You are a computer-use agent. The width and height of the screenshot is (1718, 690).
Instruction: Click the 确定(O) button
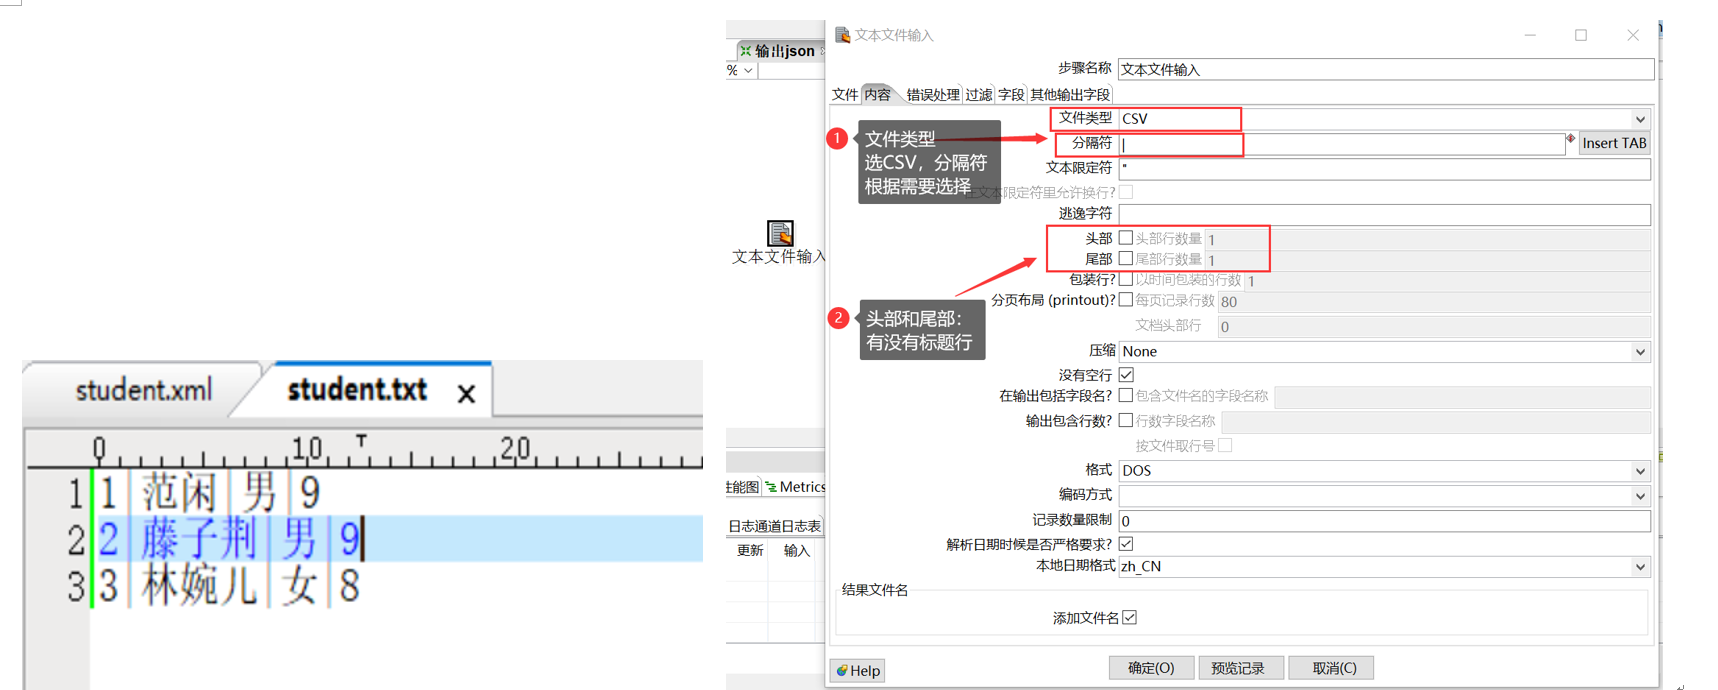[1151, 668]
